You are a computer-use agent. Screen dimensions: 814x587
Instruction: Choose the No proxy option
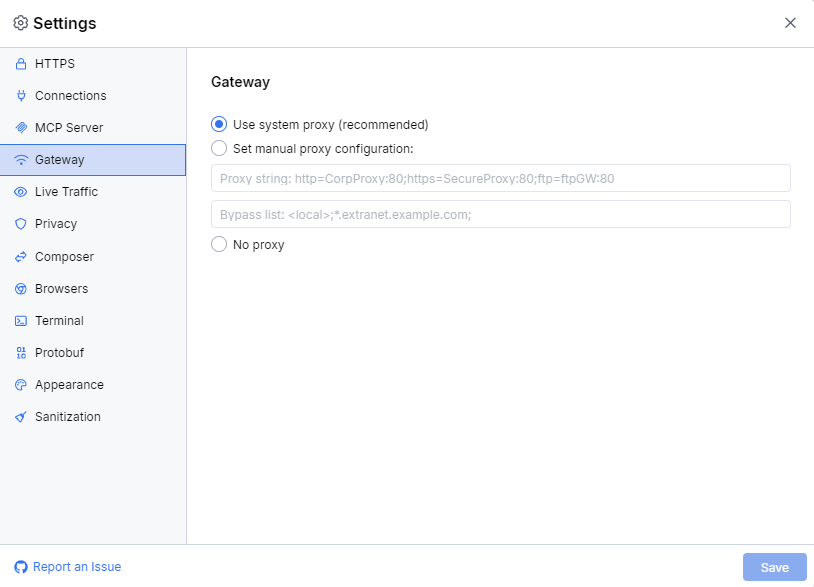pos(219,243)
